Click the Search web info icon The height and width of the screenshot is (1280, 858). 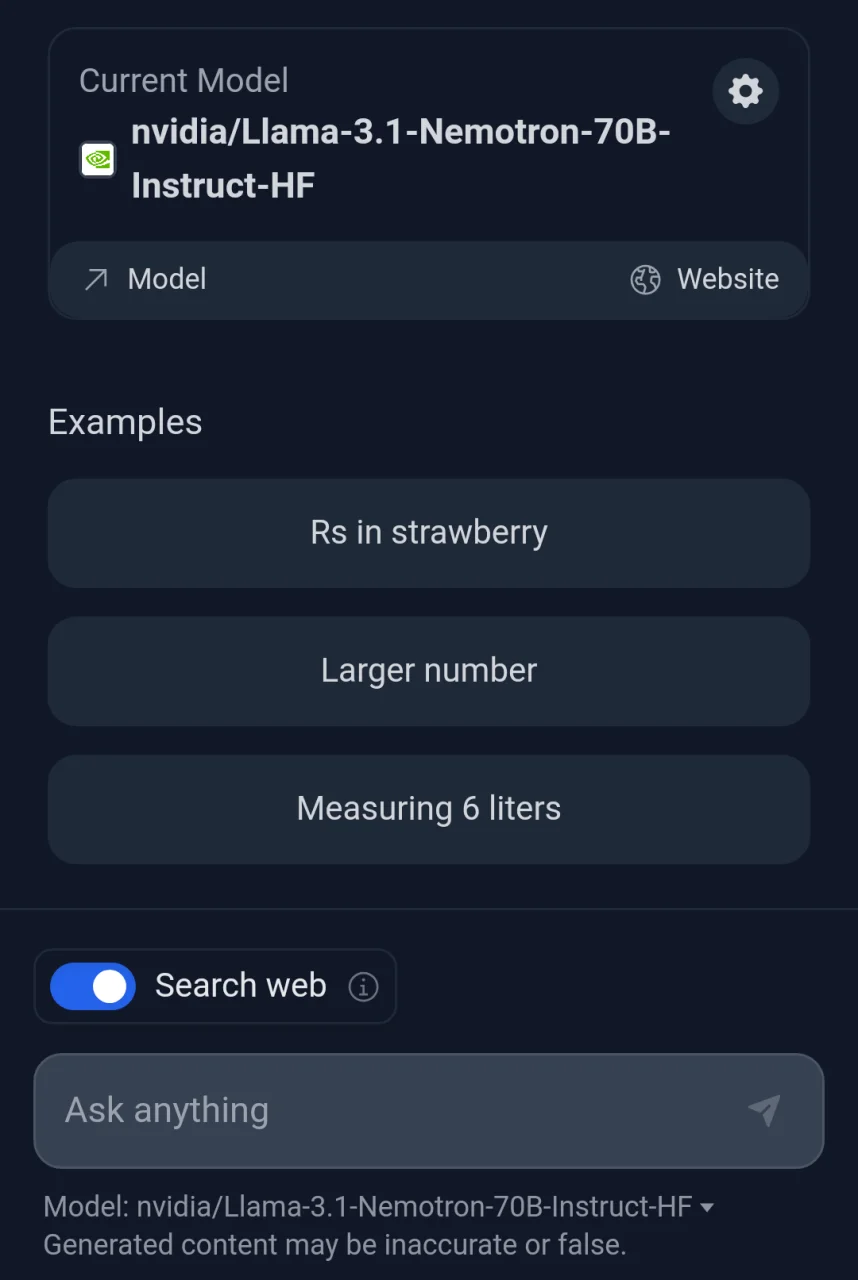[x=363, y=987]
